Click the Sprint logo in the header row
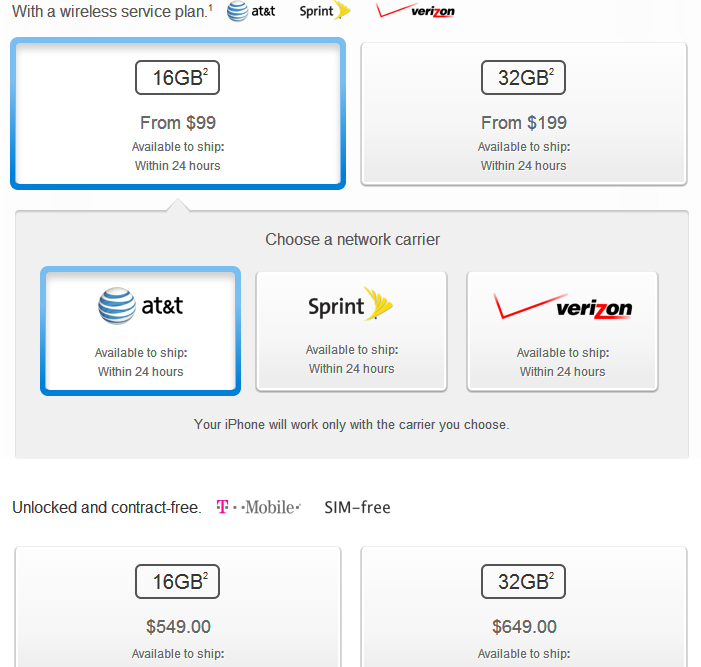701x667 pixels. (x=325, y=11)
